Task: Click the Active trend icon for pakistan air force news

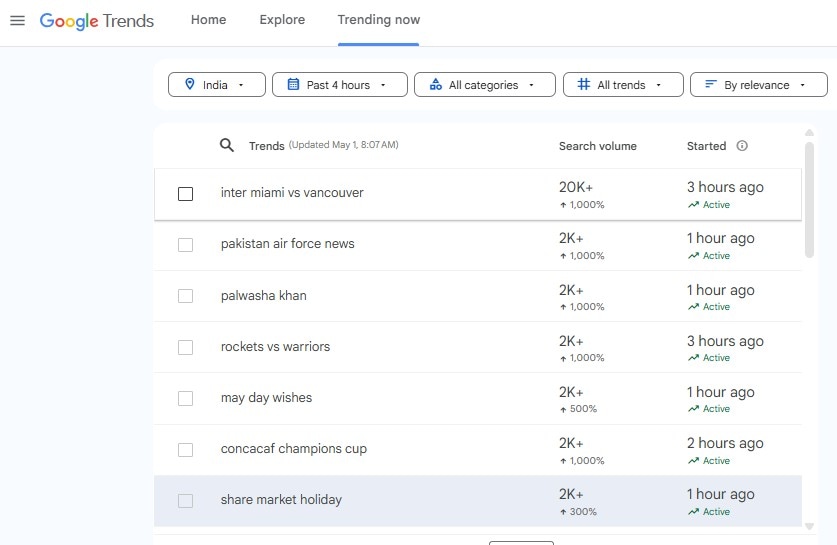Action: tap(693, 256)
